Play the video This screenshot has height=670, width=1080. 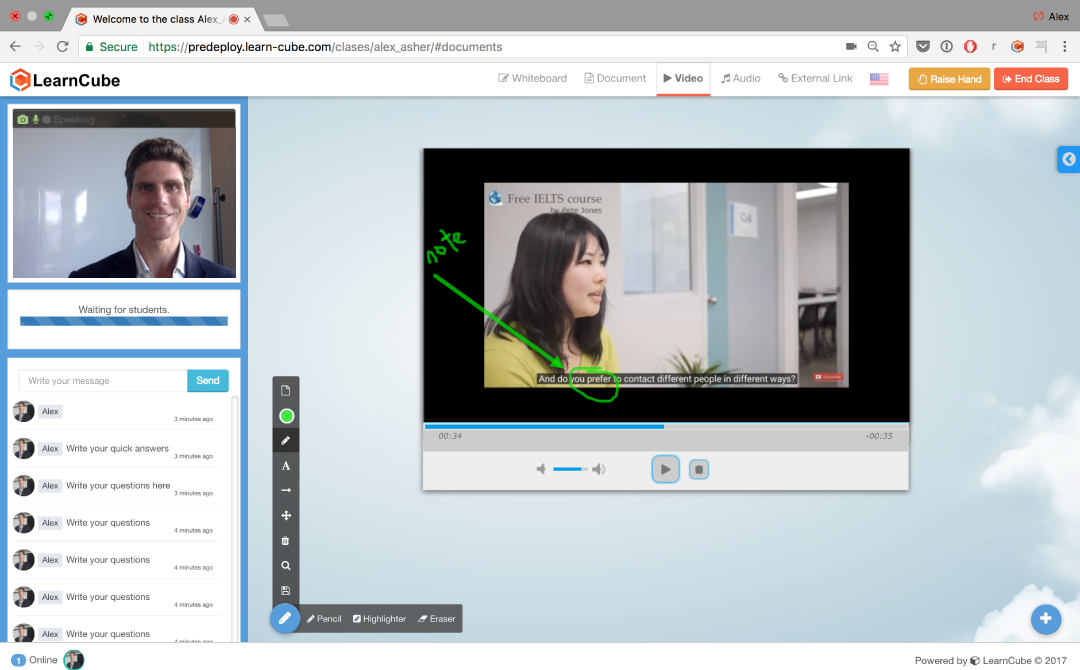tap(665, 470)
